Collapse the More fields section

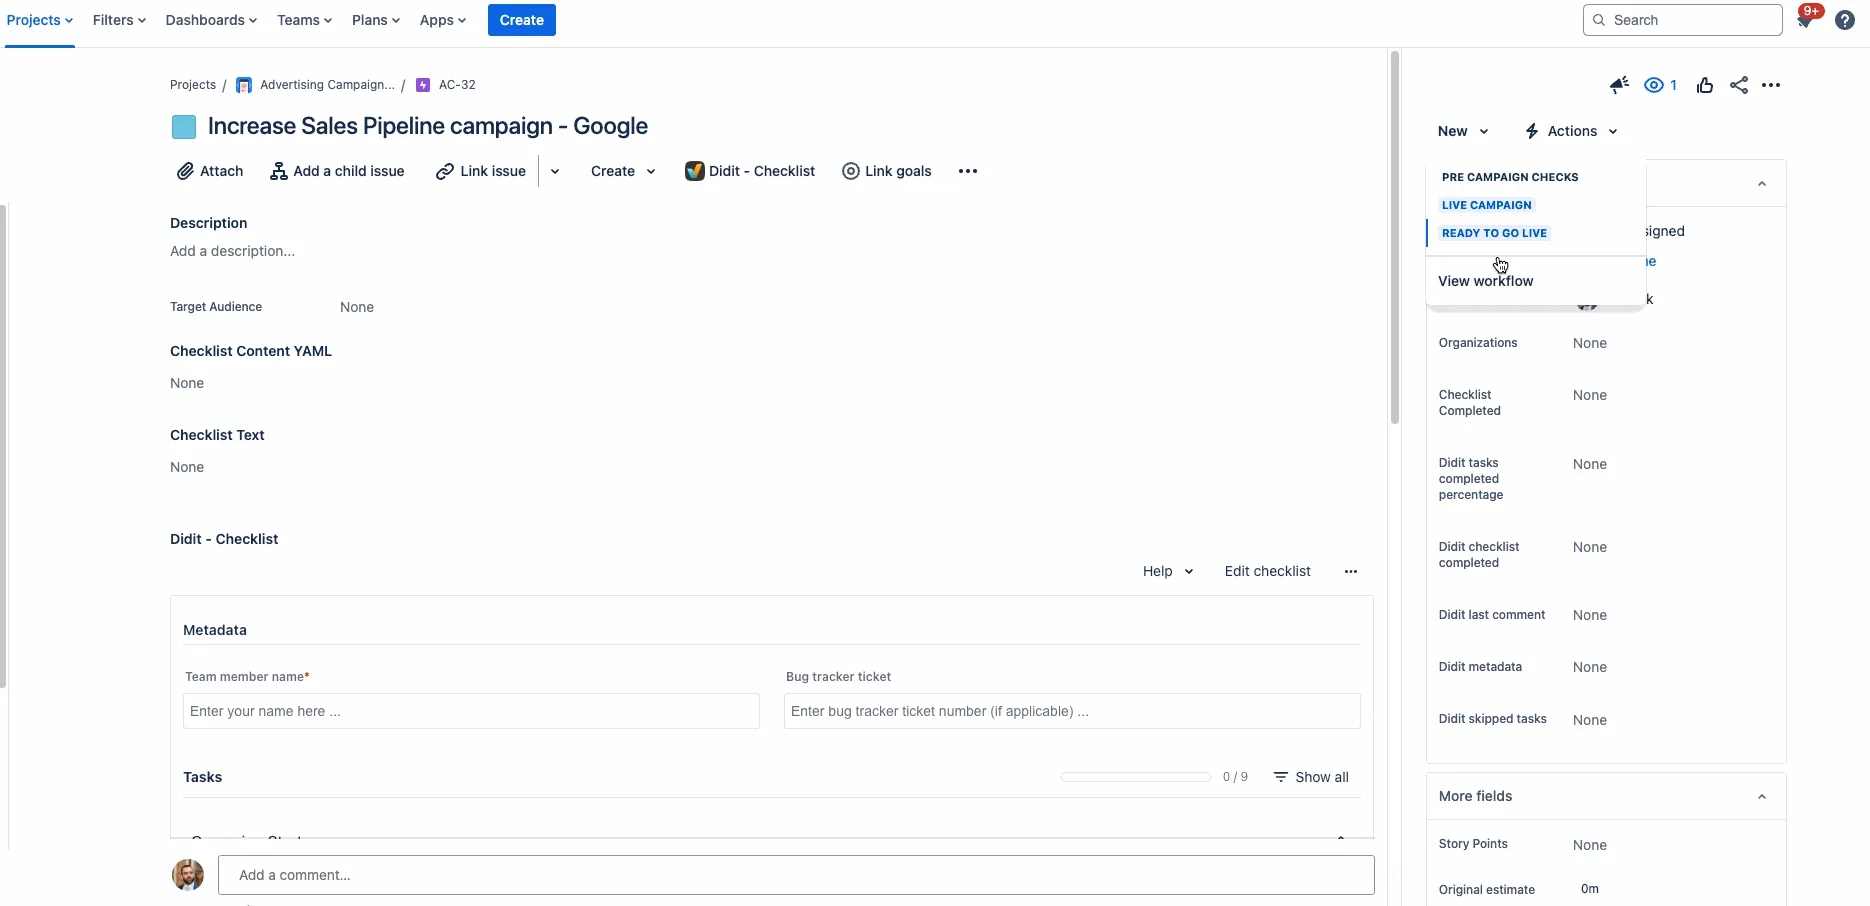tap(1762, 797)
